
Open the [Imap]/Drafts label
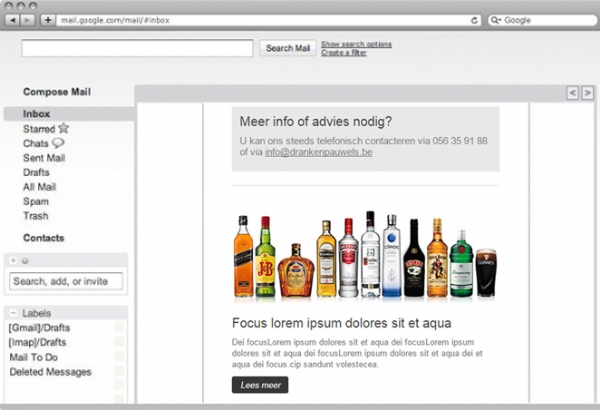pyautogui.click(x=38, y=342)
